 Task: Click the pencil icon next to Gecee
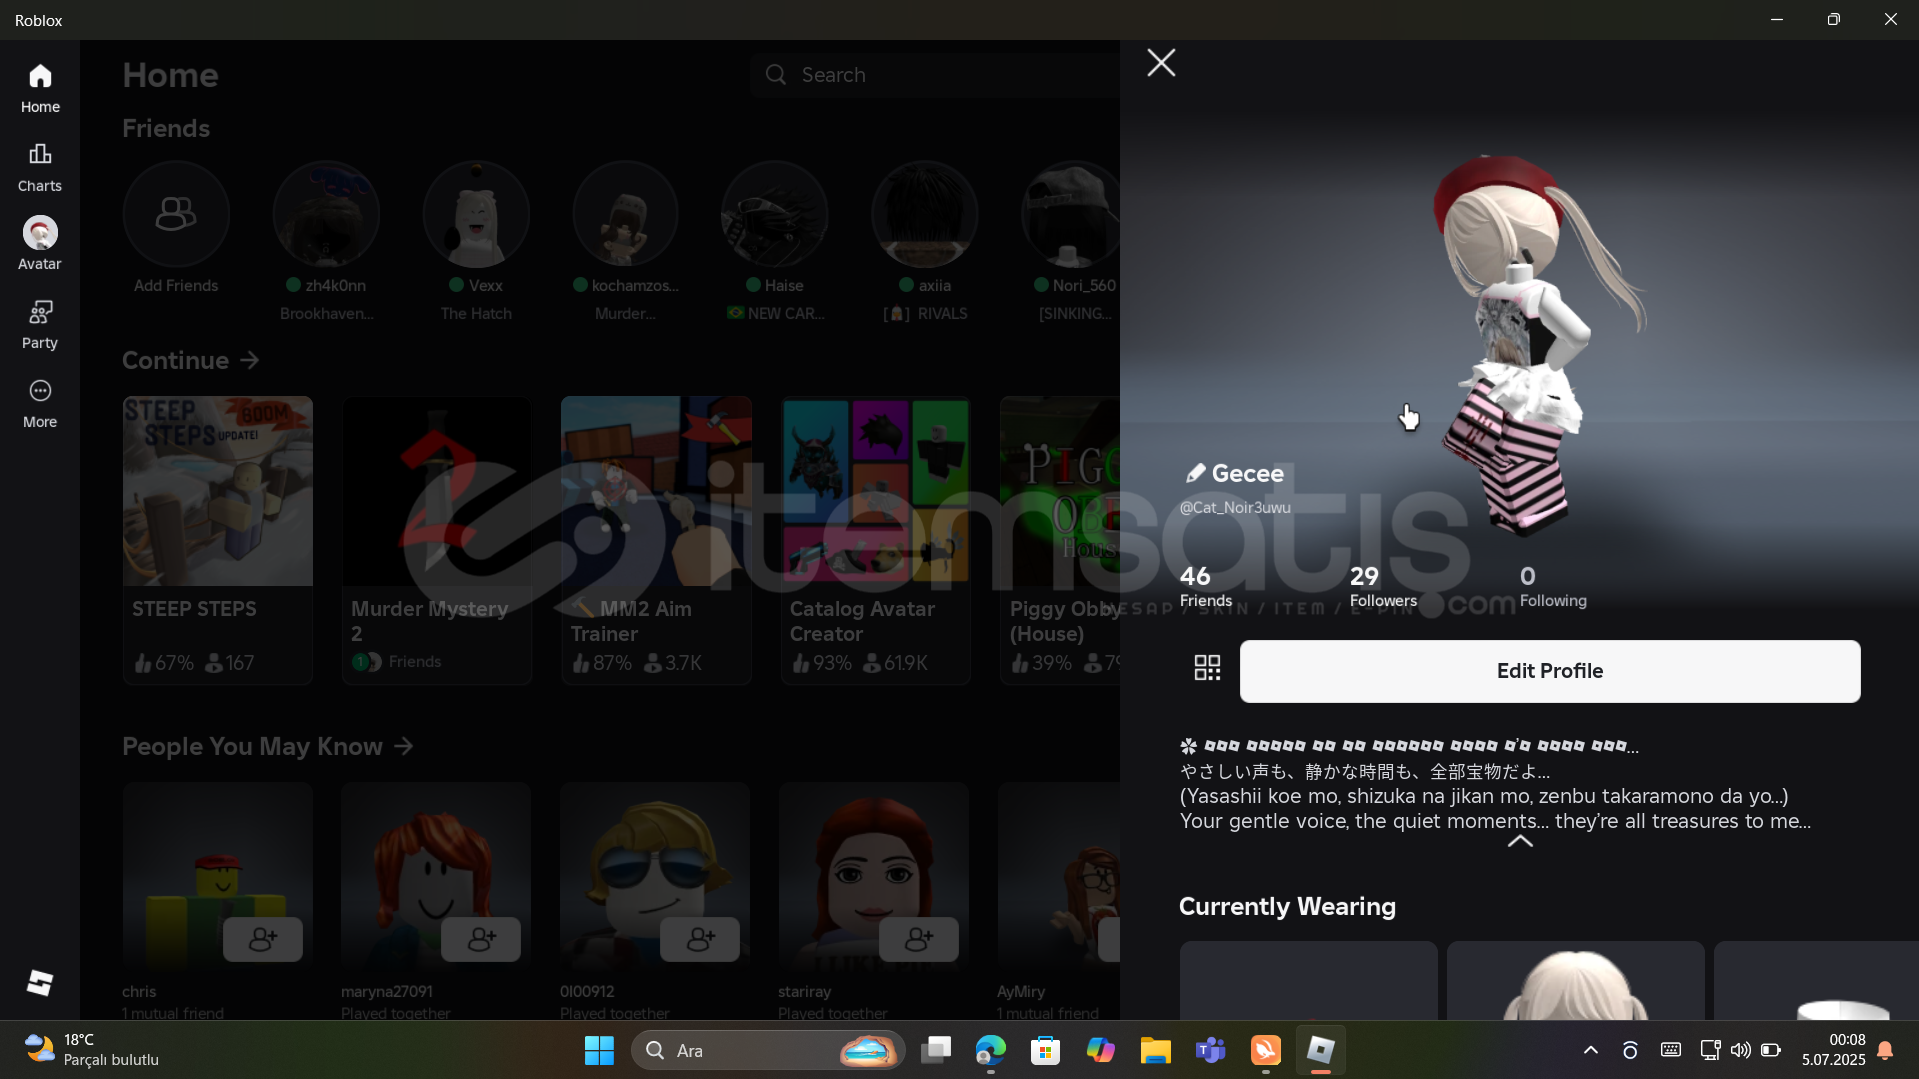[1194, 474]
